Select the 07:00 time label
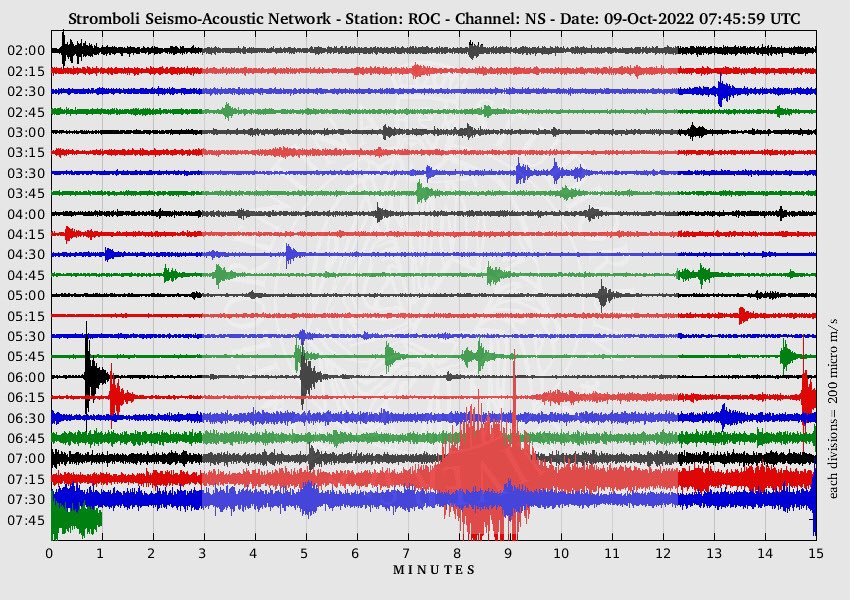 point(26,459)
